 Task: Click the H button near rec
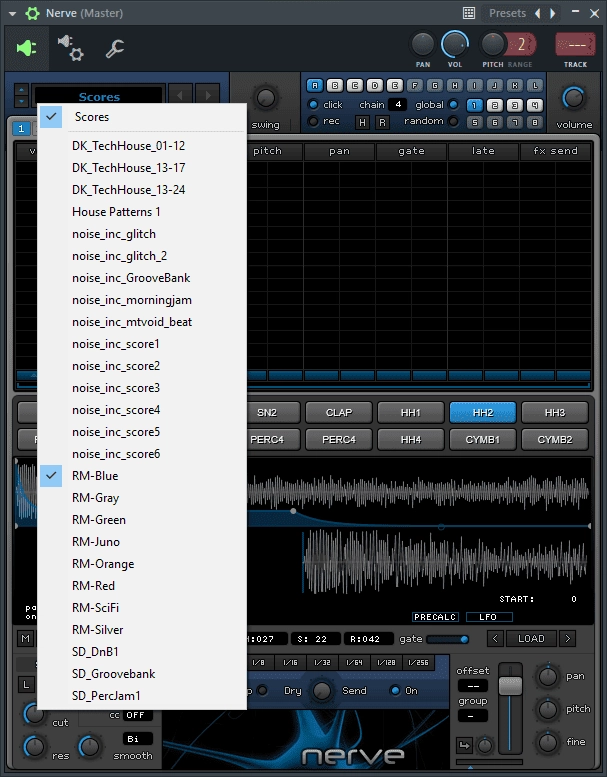click(362, 122)
